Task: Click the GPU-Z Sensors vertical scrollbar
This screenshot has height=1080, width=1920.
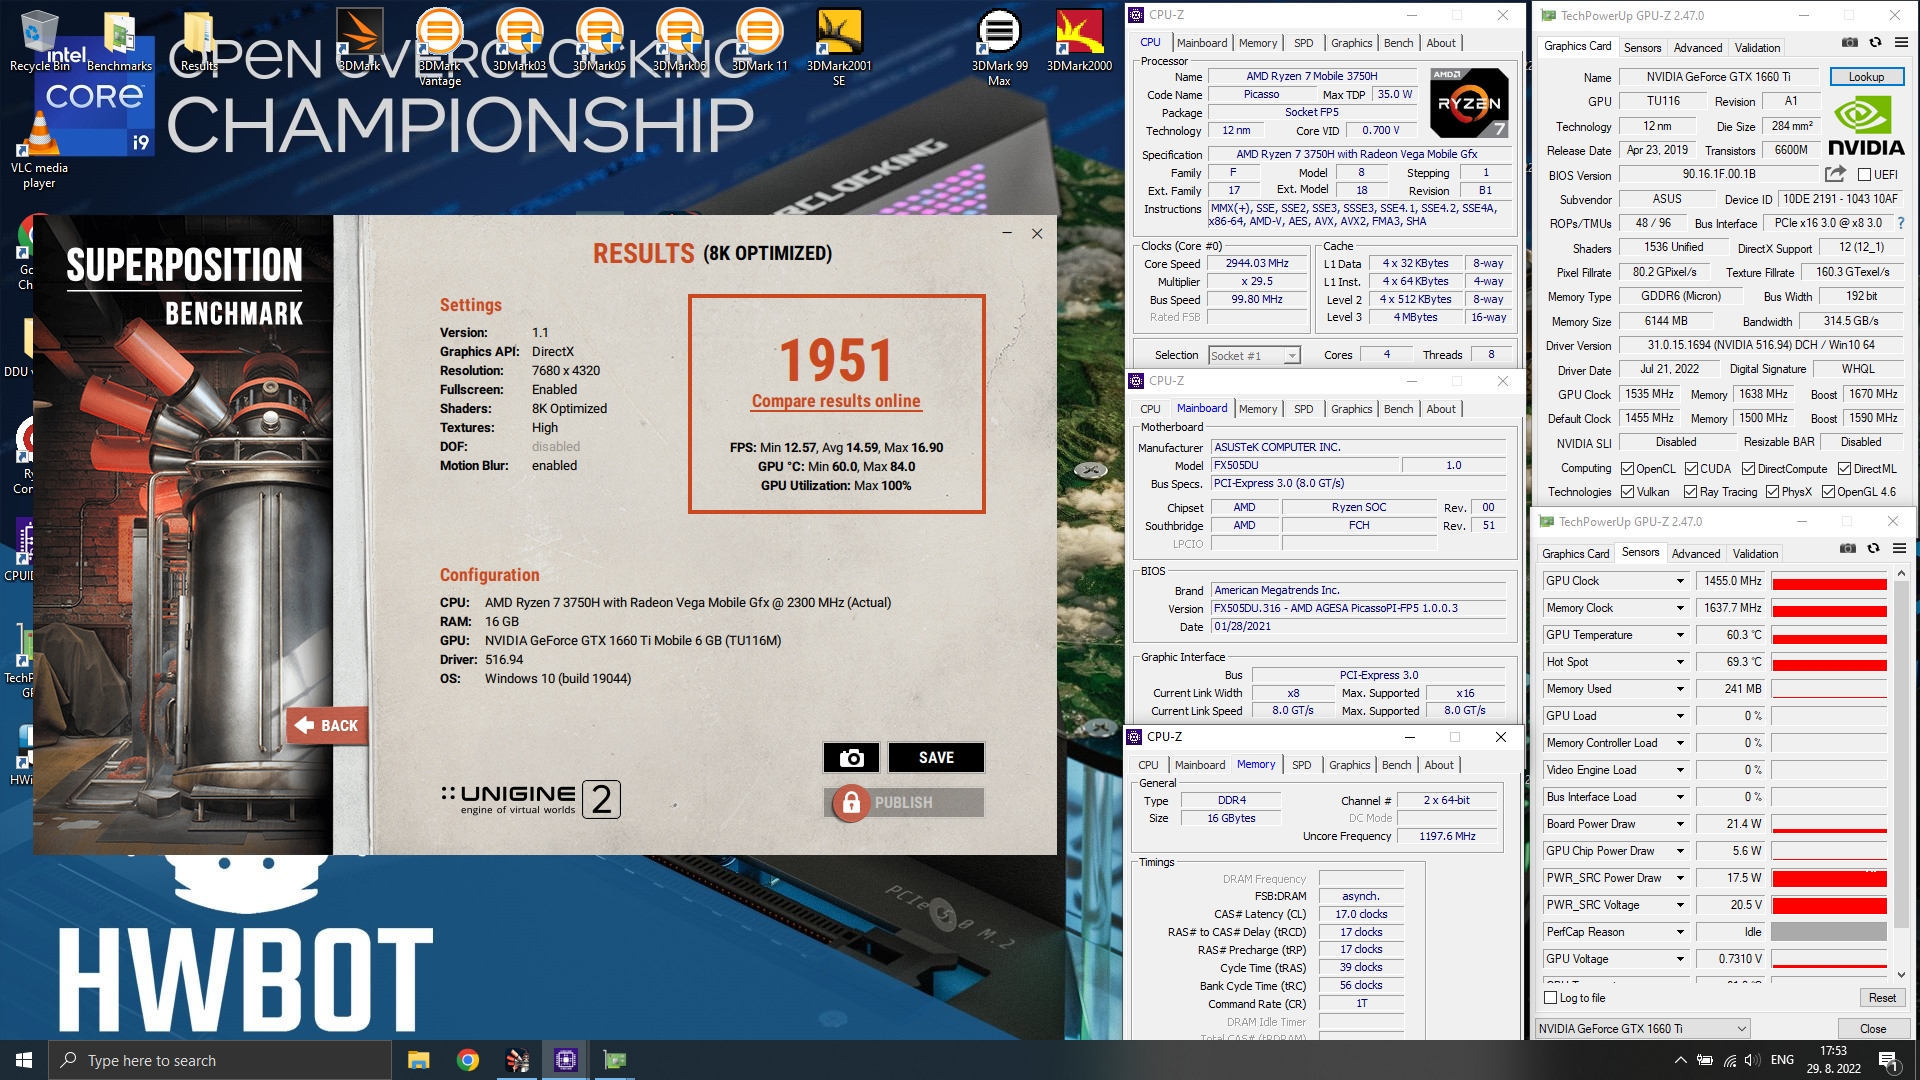Action: pos(1901,773)
